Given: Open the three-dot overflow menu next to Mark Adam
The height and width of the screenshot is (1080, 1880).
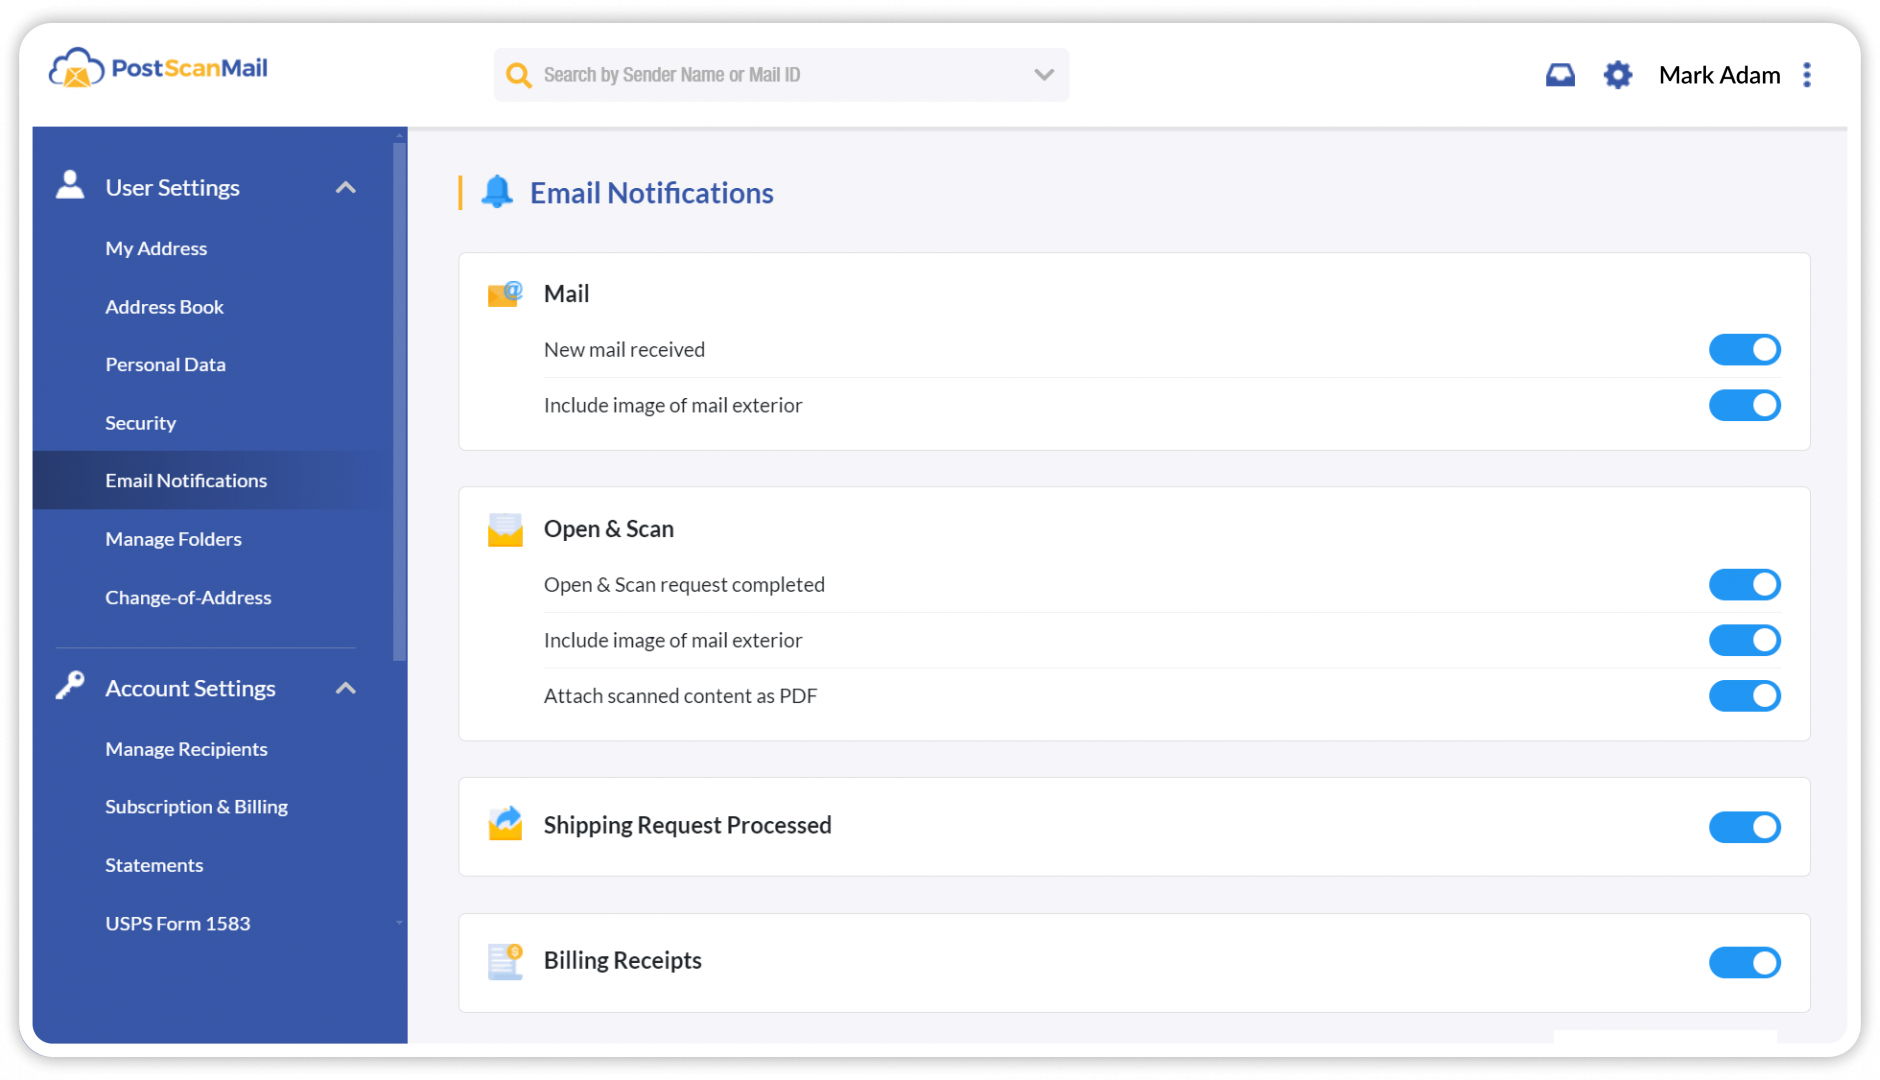Looking at the screenshot, I should tap(1807, 74).
